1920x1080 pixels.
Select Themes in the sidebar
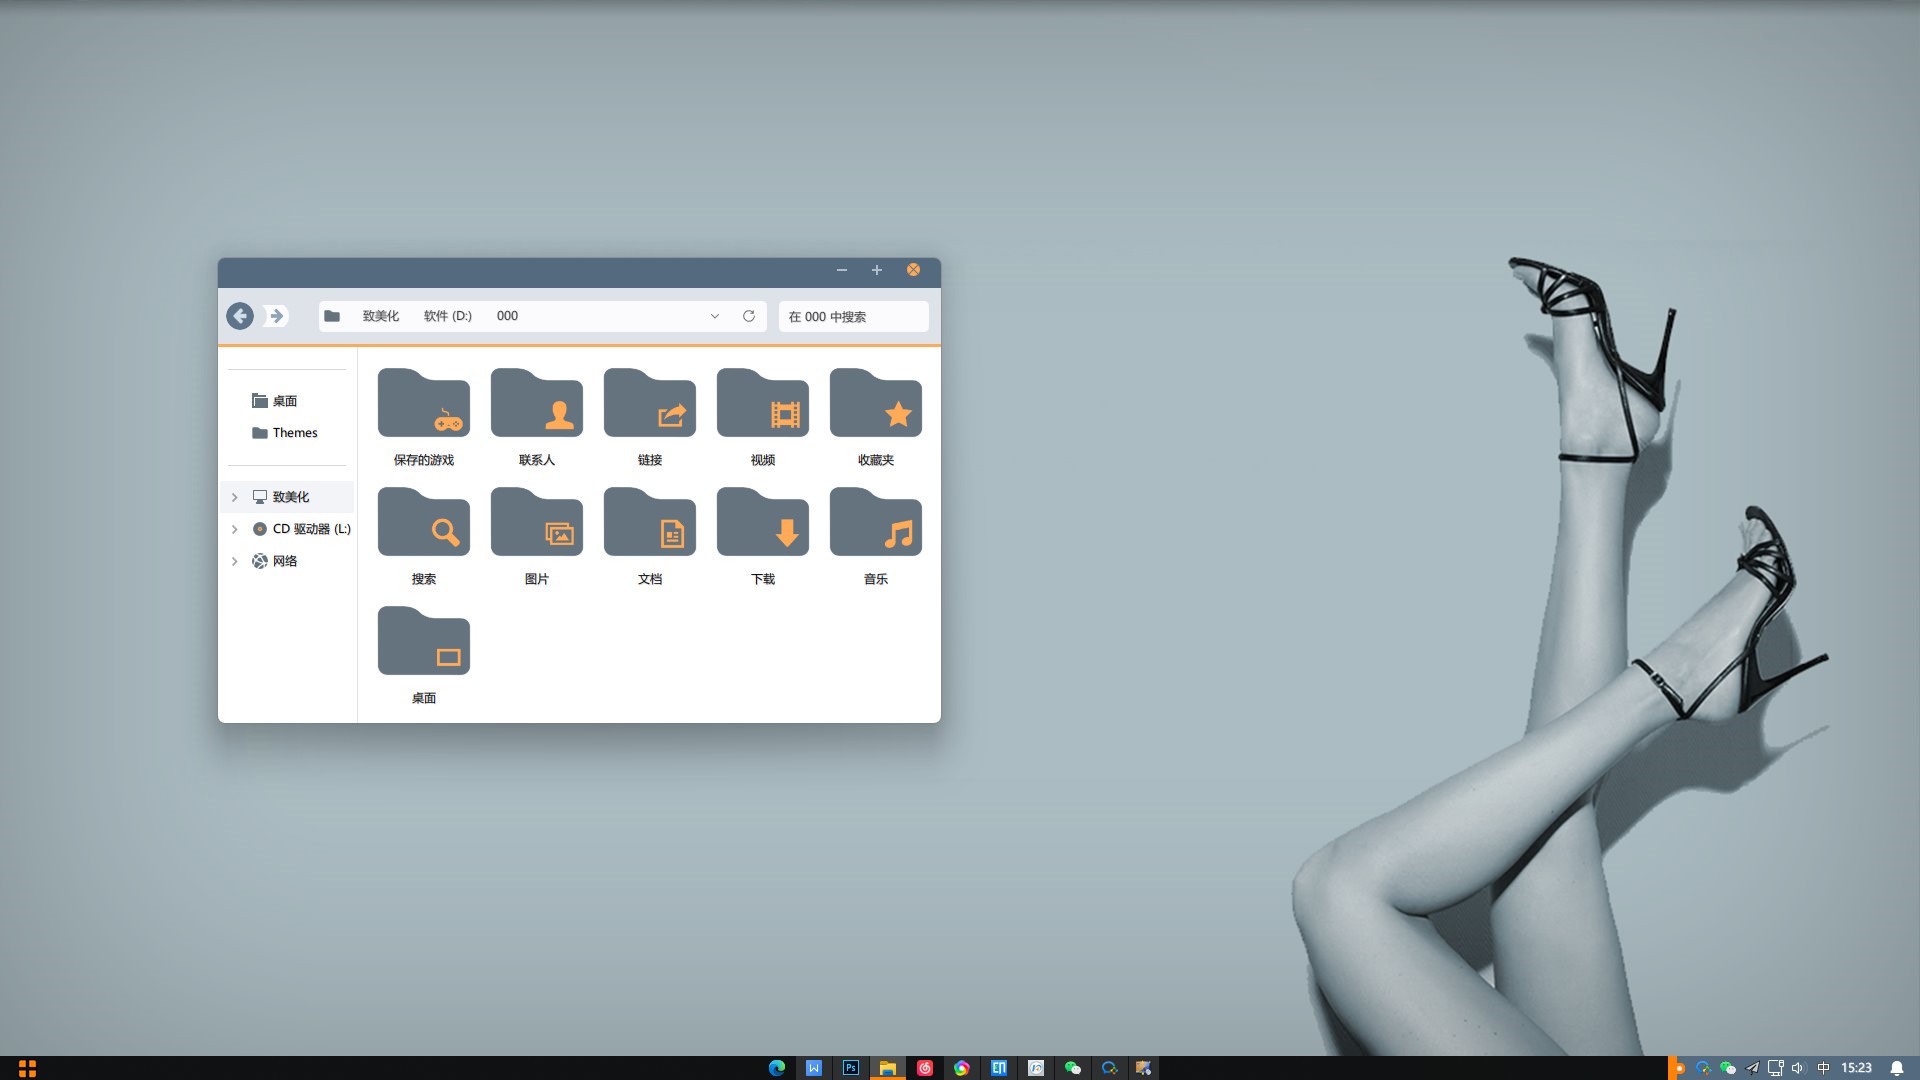coord(294,433)
